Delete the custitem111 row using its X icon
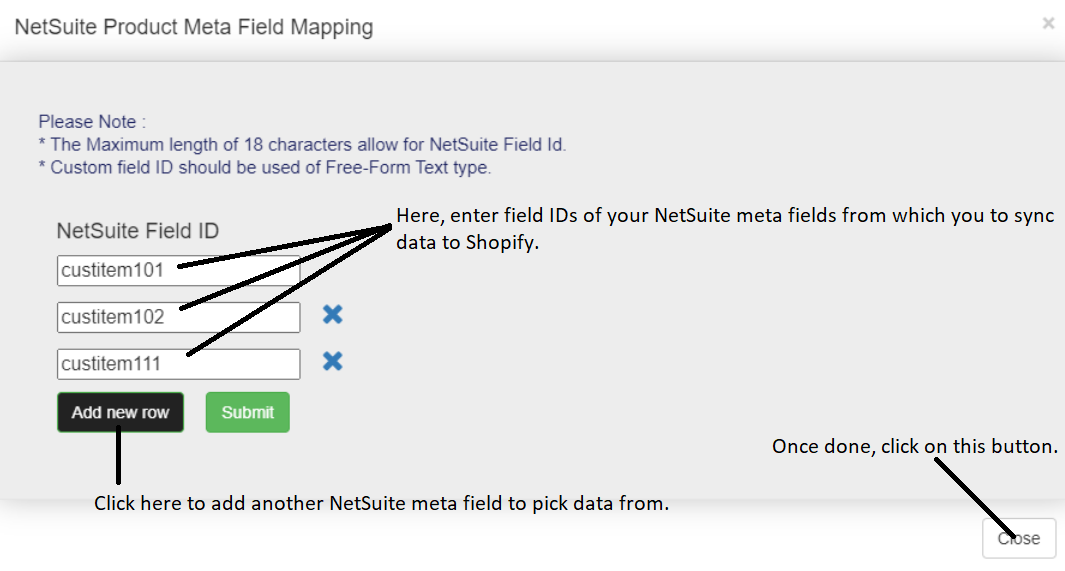 tap(333, 361)
